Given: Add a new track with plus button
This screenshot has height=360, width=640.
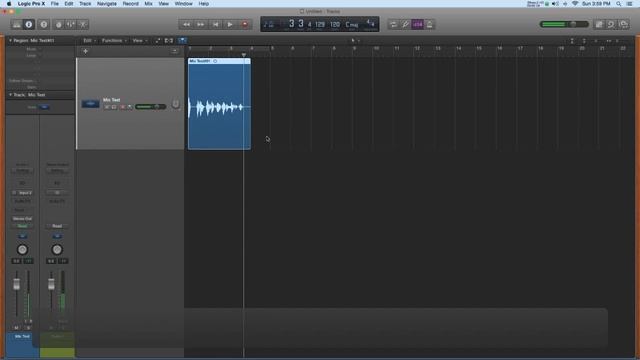Looking at the screenshot, I should (85, 51).
